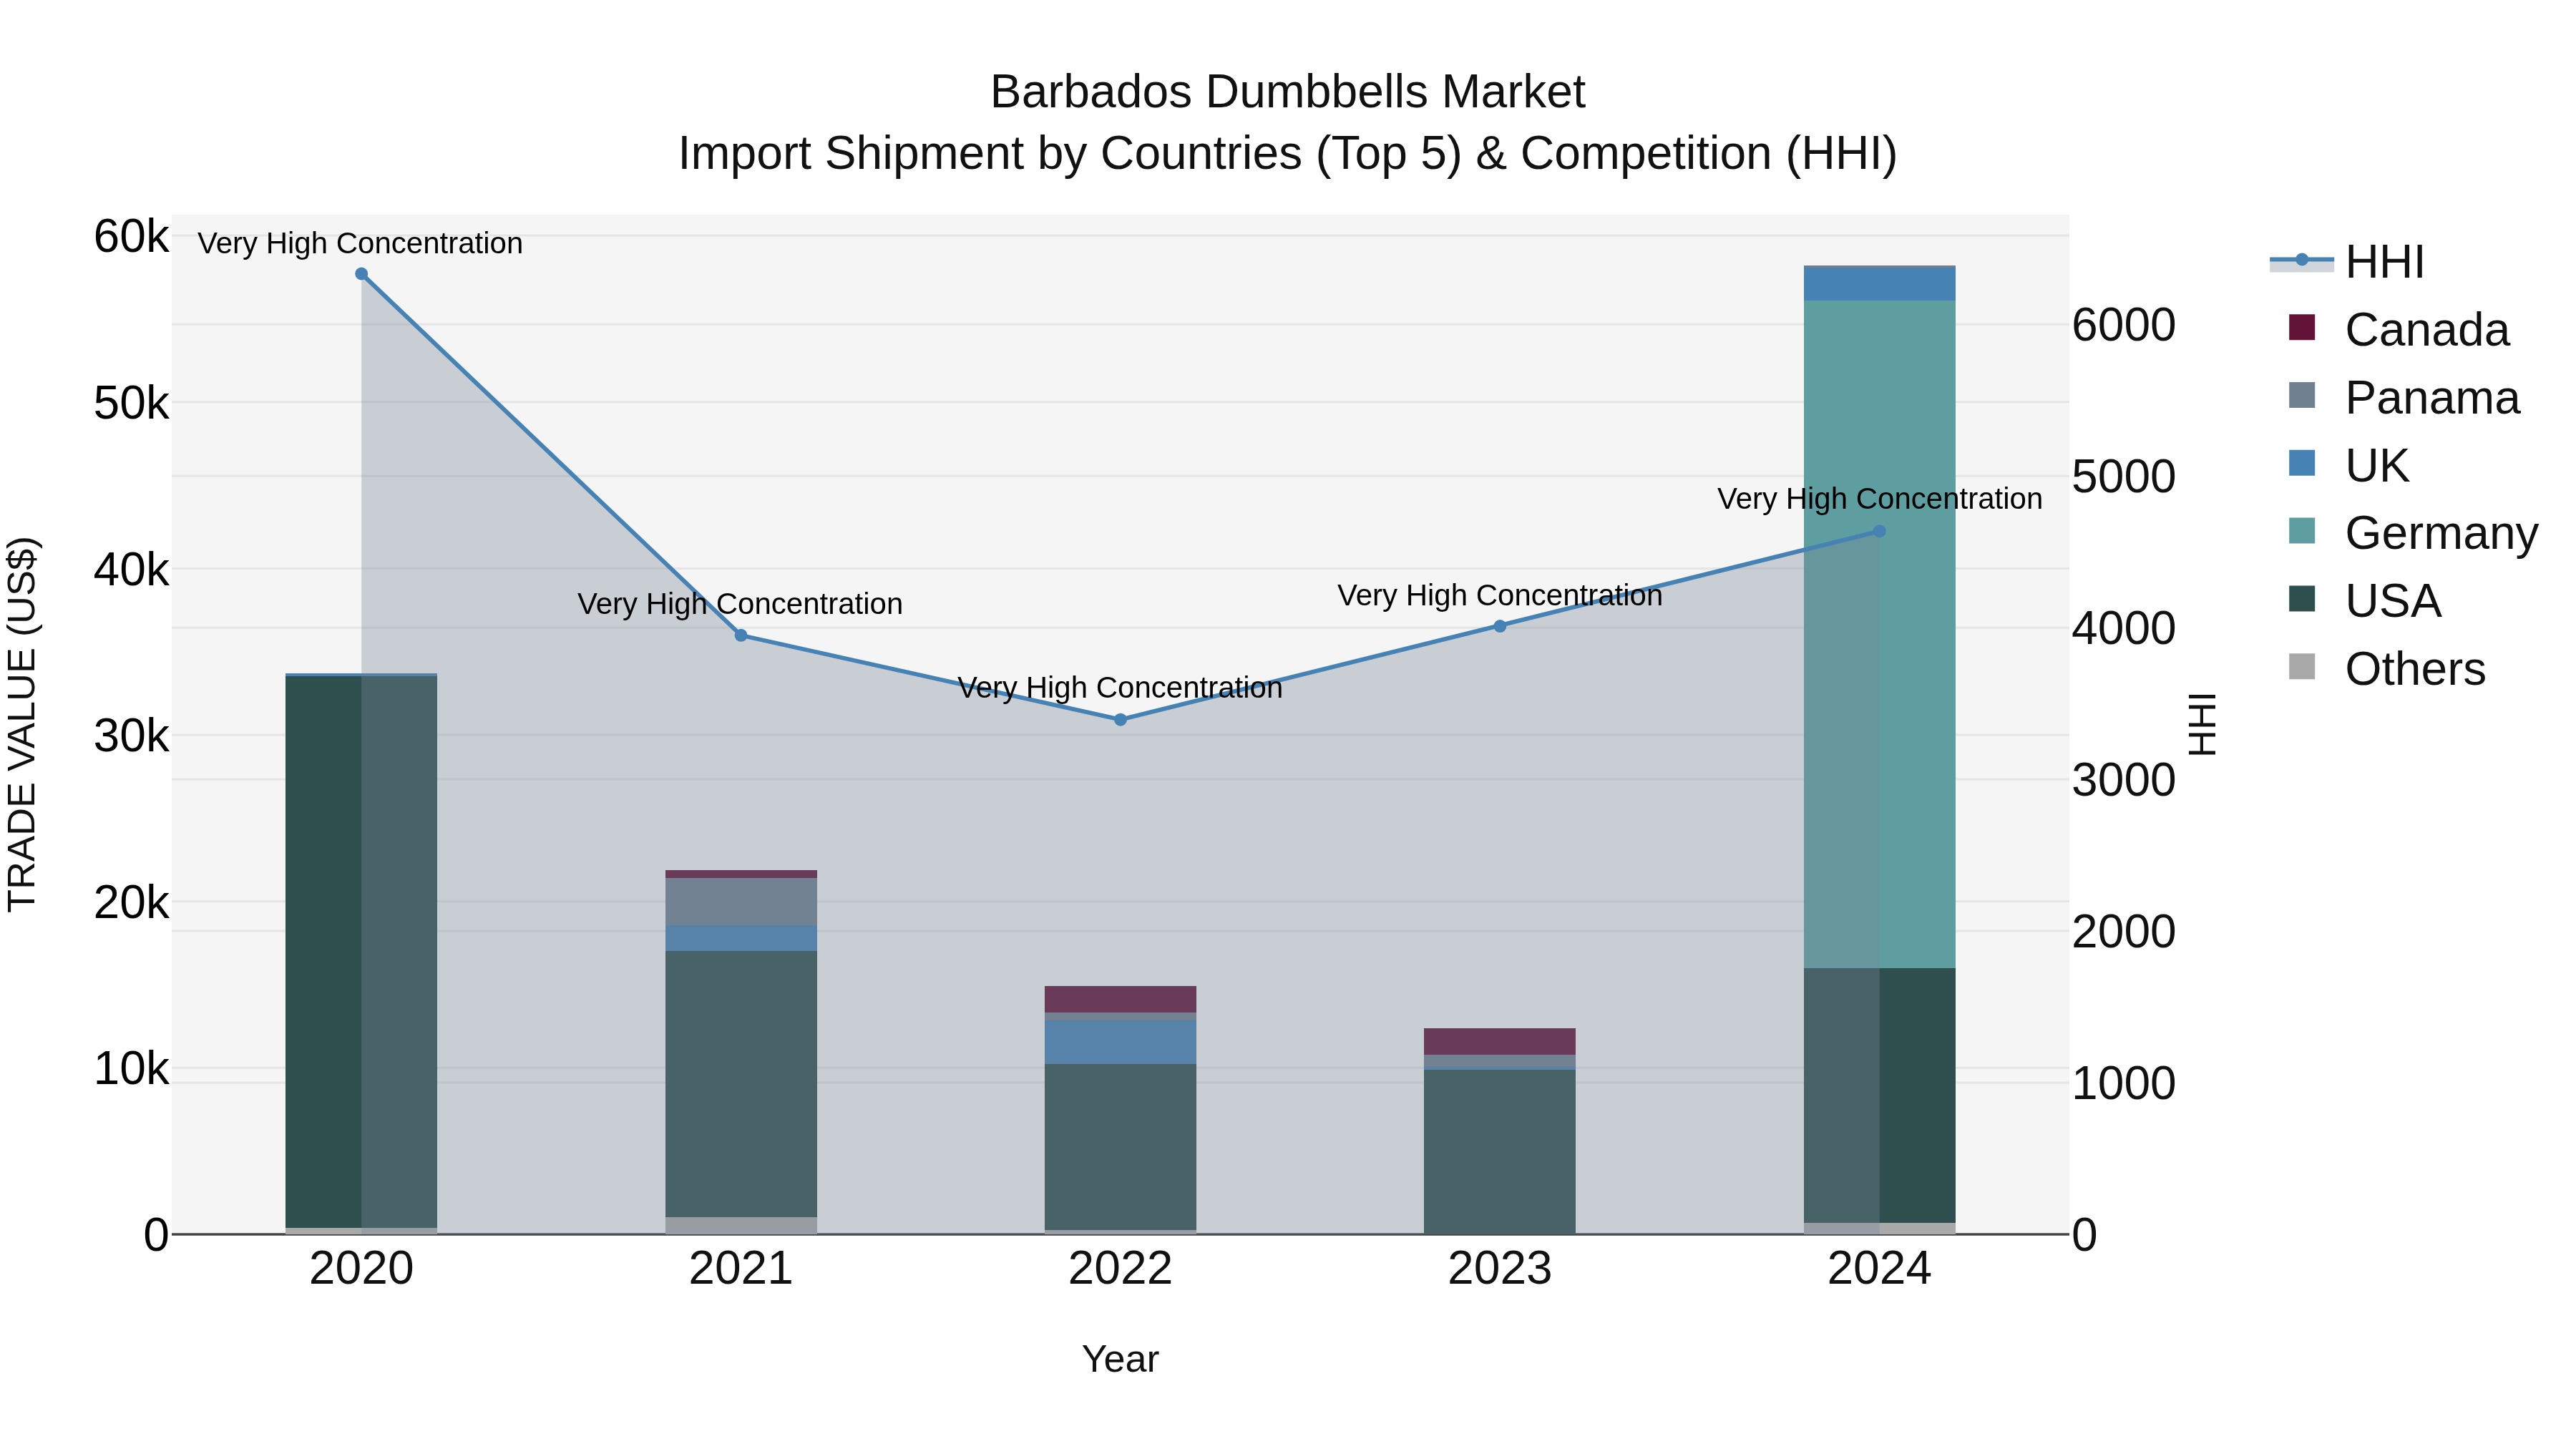Click the 2021 USA bar segment
The height and width of the screenshot is (1449, 2576).
(x=741, y=1084)
